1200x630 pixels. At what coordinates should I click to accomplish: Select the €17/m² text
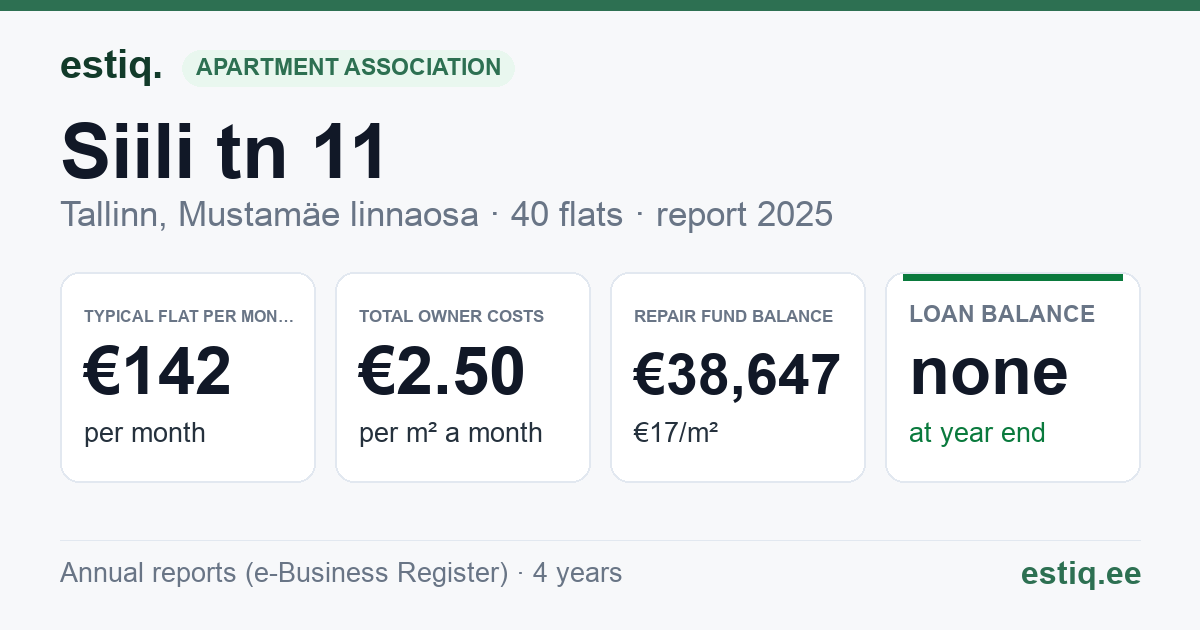(675, 433)
